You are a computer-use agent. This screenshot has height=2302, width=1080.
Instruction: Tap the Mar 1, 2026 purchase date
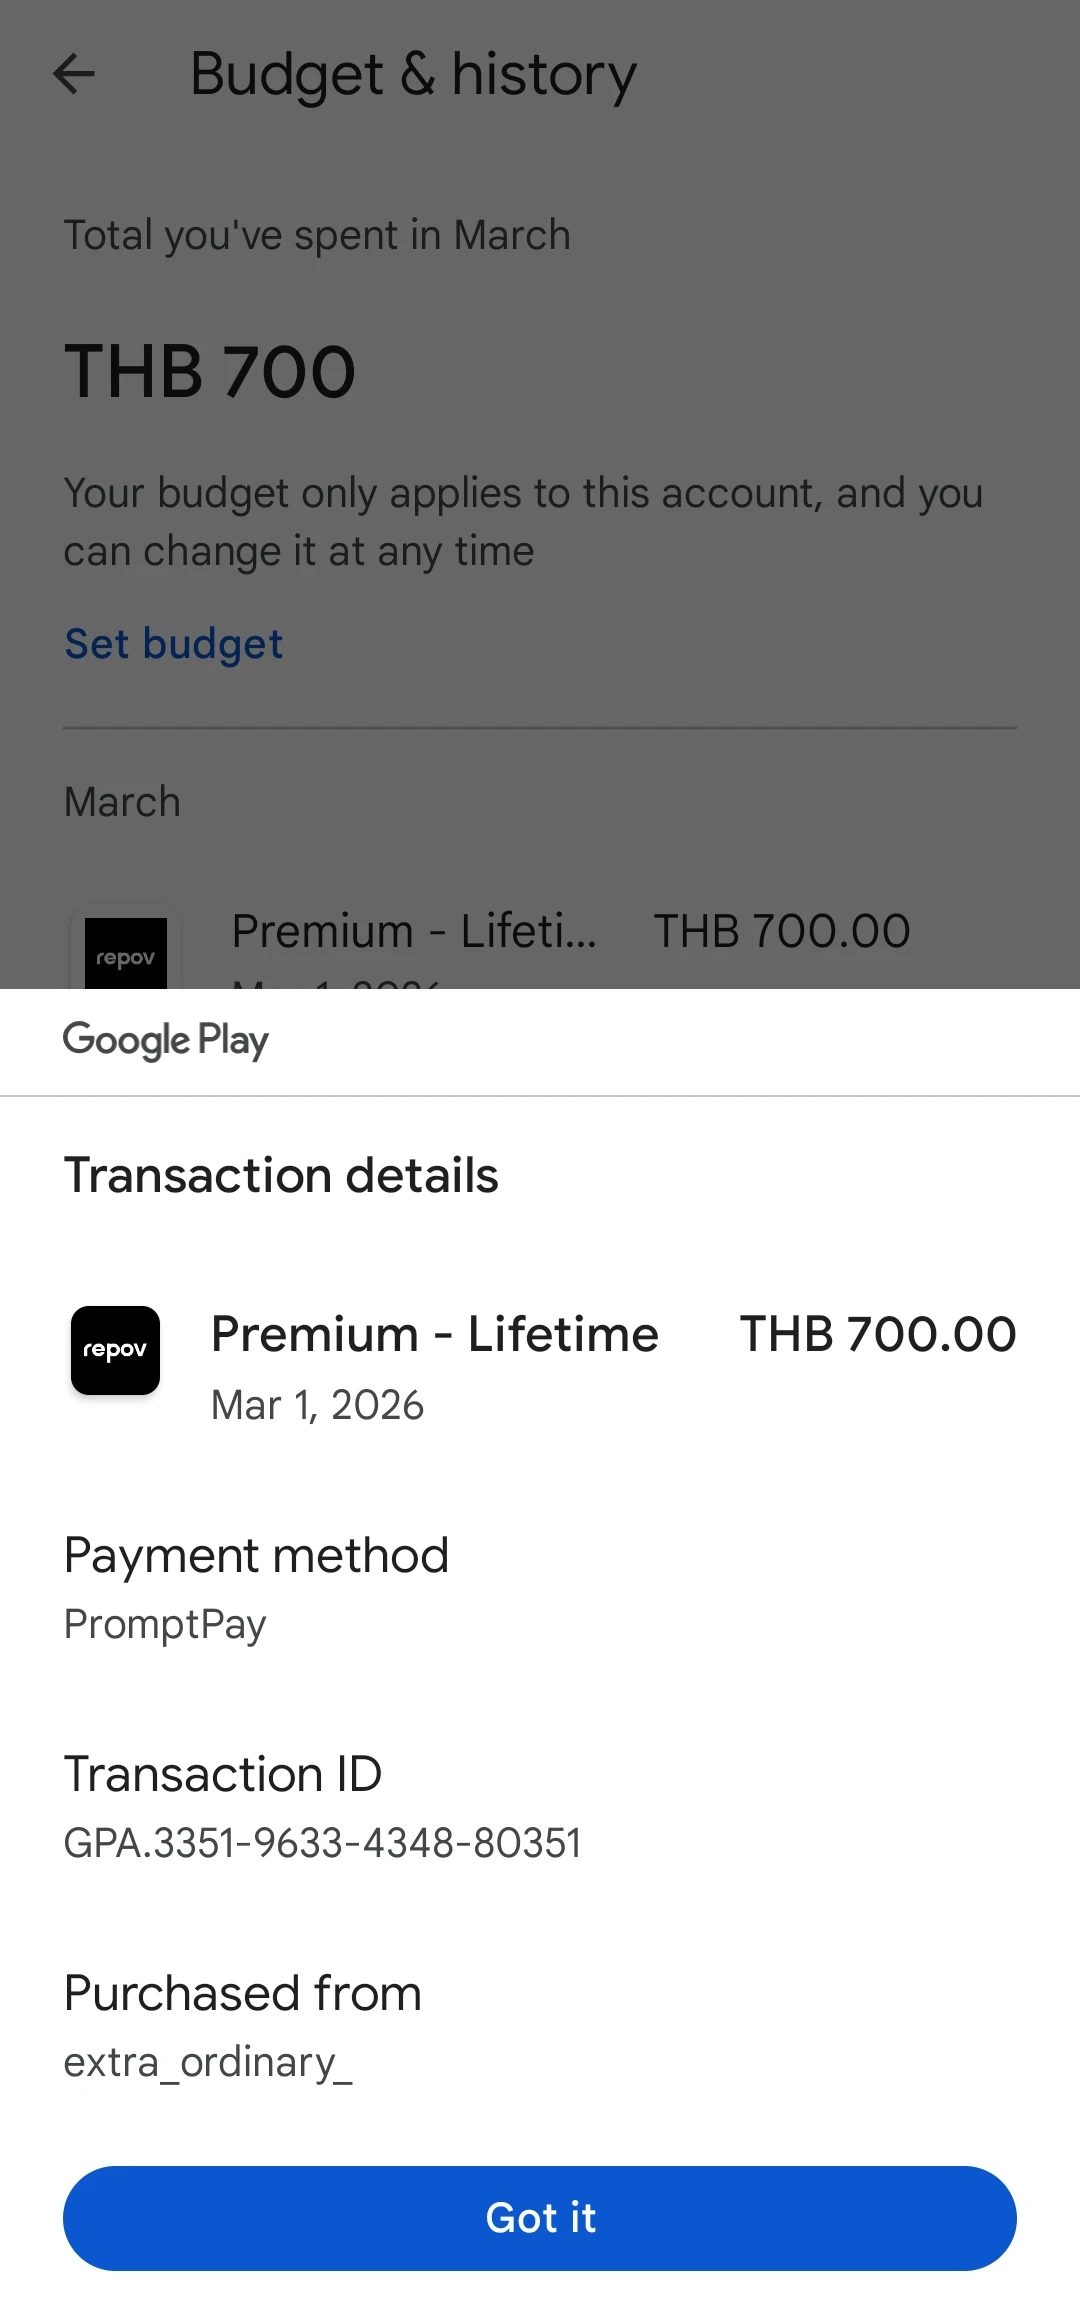317,1405
